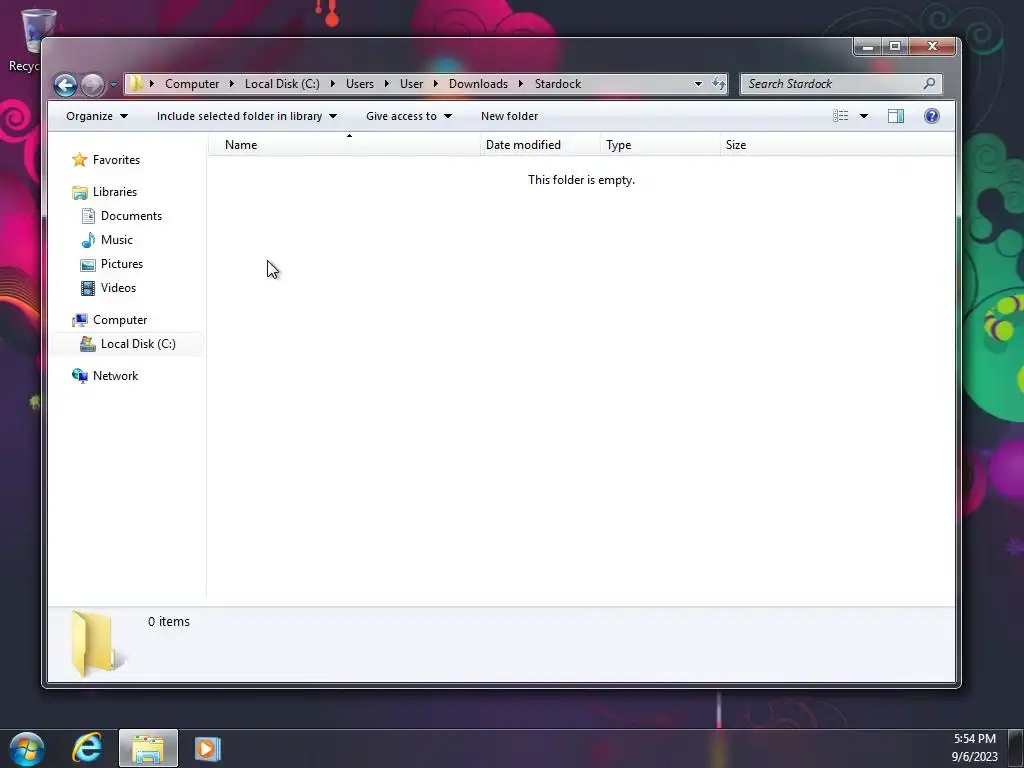Screen dimensions: 1024x768
Task: Open the Videos library
Action: [118, 288]
